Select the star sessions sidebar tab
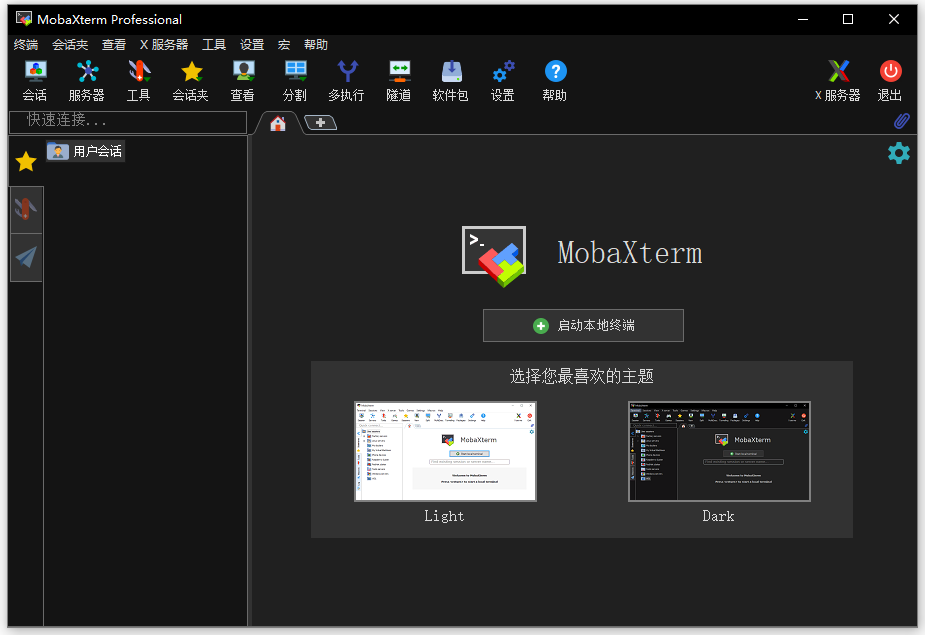Viewport: 925px width, 635px height. pyautogui.click(x=26, y=161)
